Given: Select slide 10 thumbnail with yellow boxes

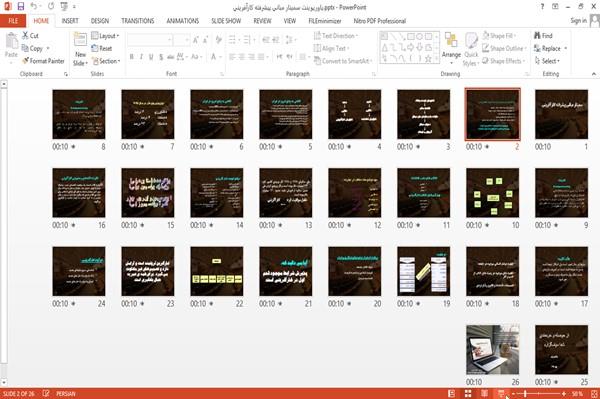Looking at the screenshot, I should tap(492, 192).
